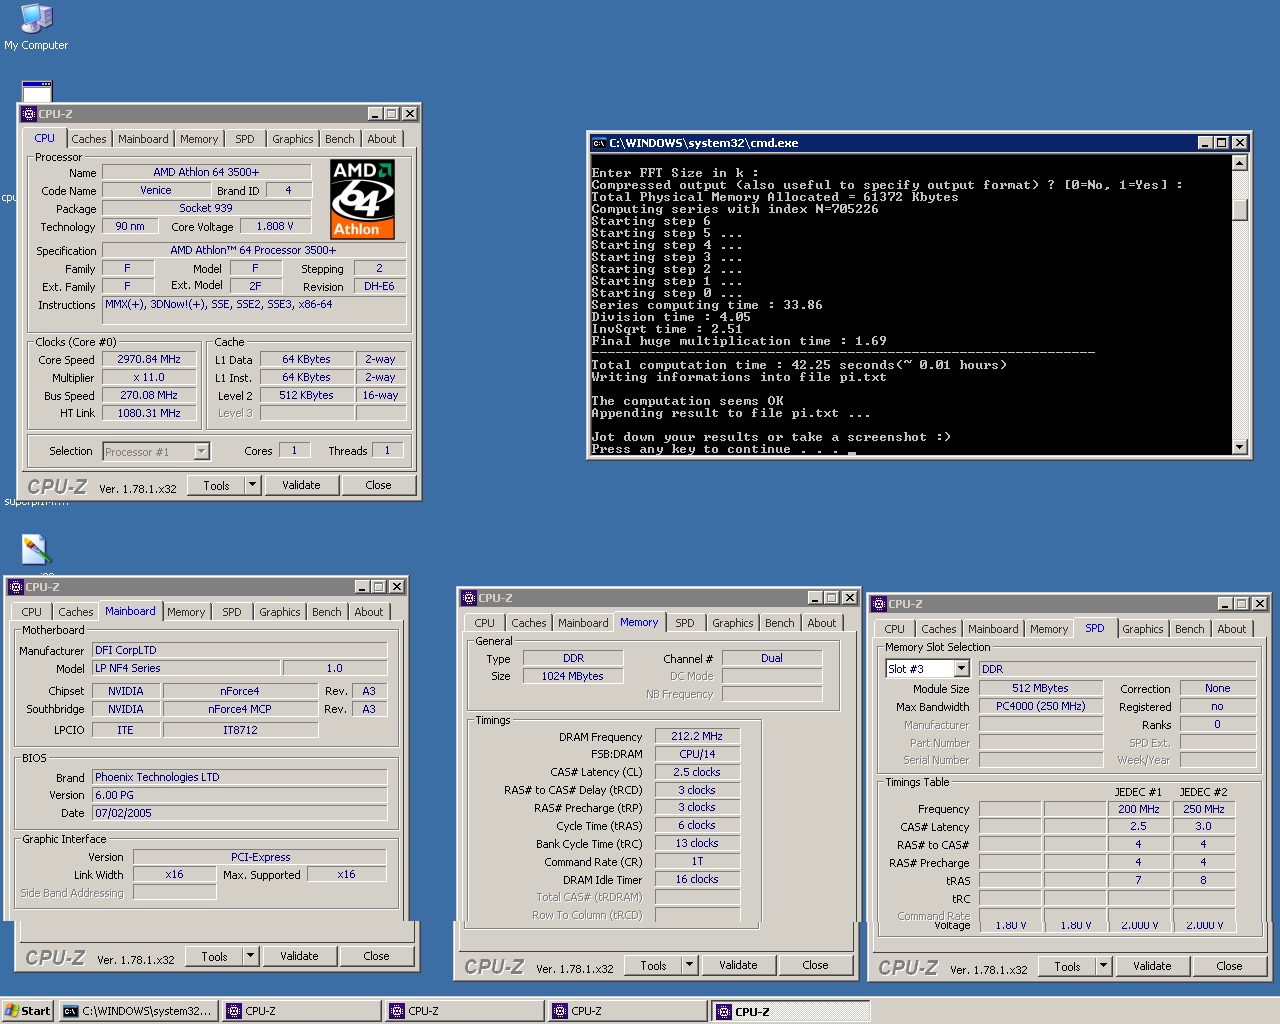Click Validate in the Memory window
Screen dimensions: 1280x1024
pyautogui.click(x=738, y=965)
